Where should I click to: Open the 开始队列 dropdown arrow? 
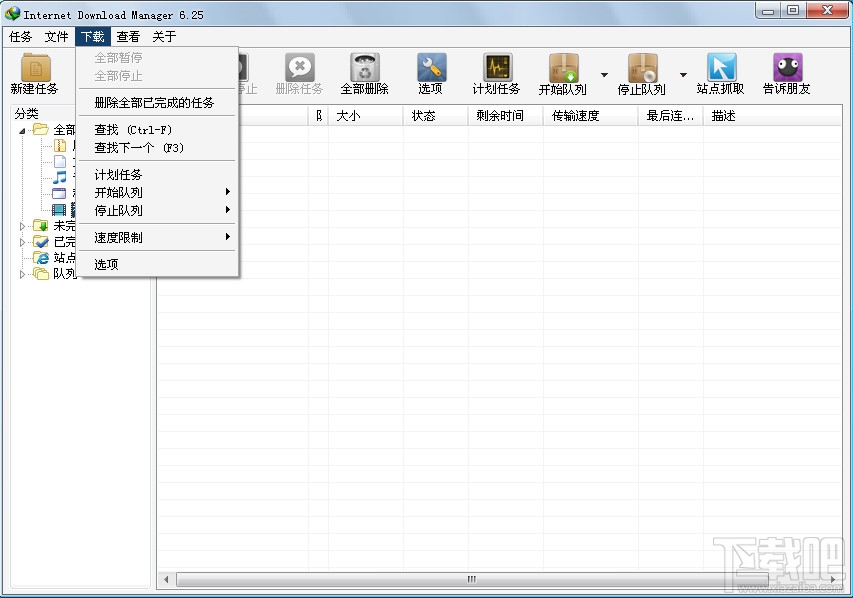[x=603, y=73]
